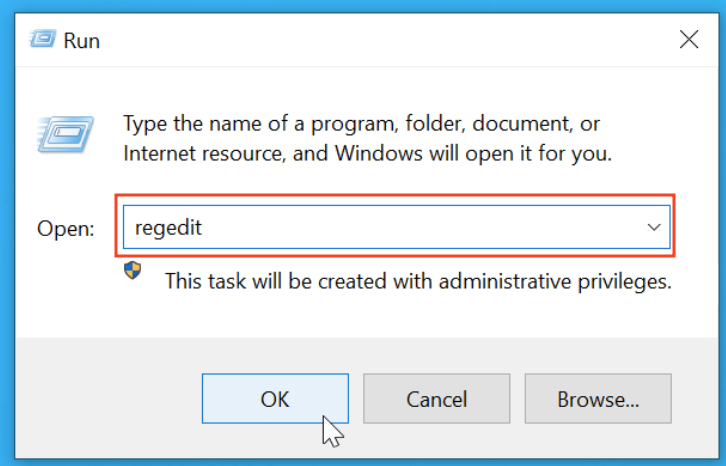Click blank white area below the shield

pyautogui.click(x=133, y=312)
